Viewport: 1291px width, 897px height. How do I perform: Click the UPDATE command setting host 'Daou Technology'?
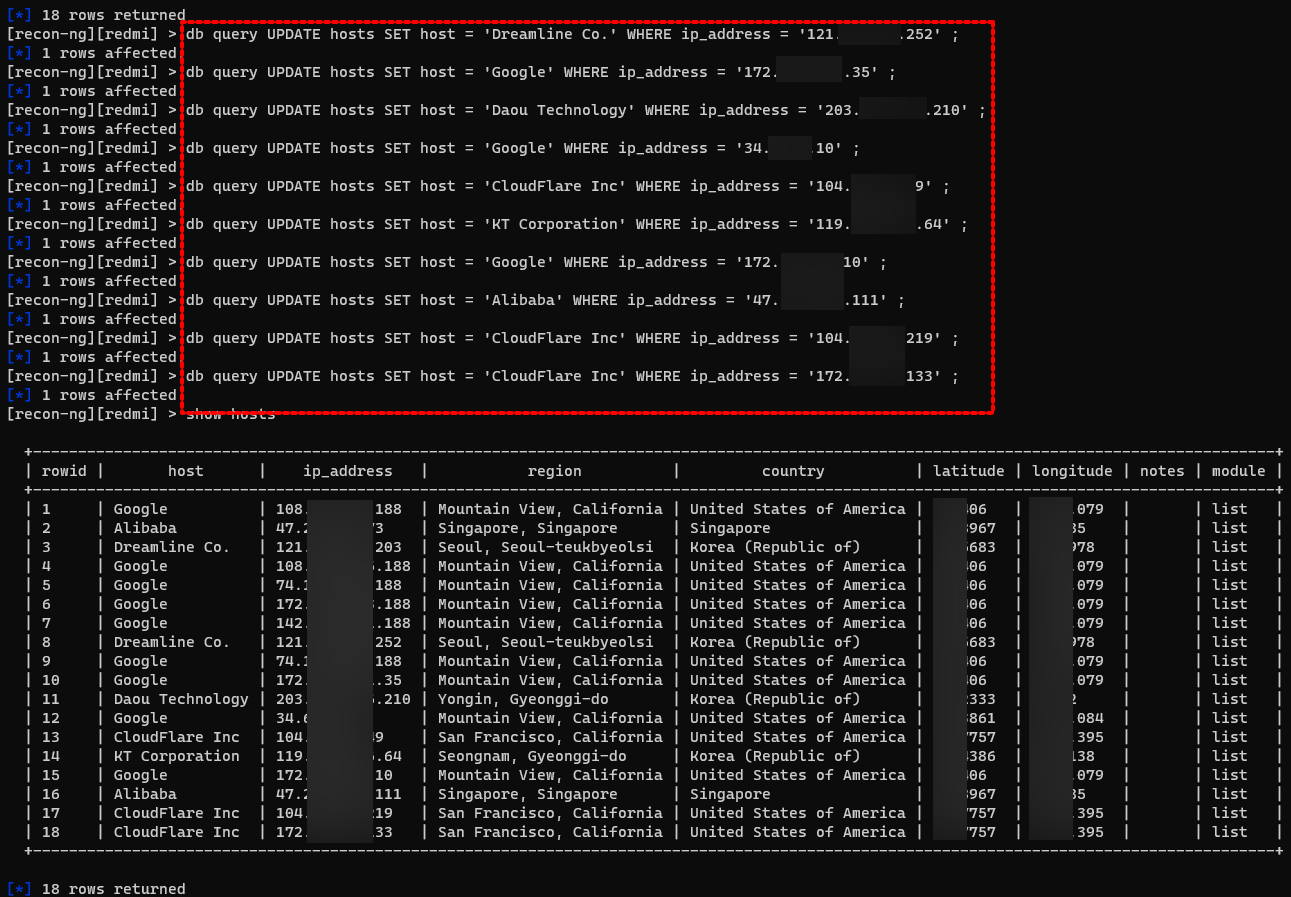tap(586, 110)
